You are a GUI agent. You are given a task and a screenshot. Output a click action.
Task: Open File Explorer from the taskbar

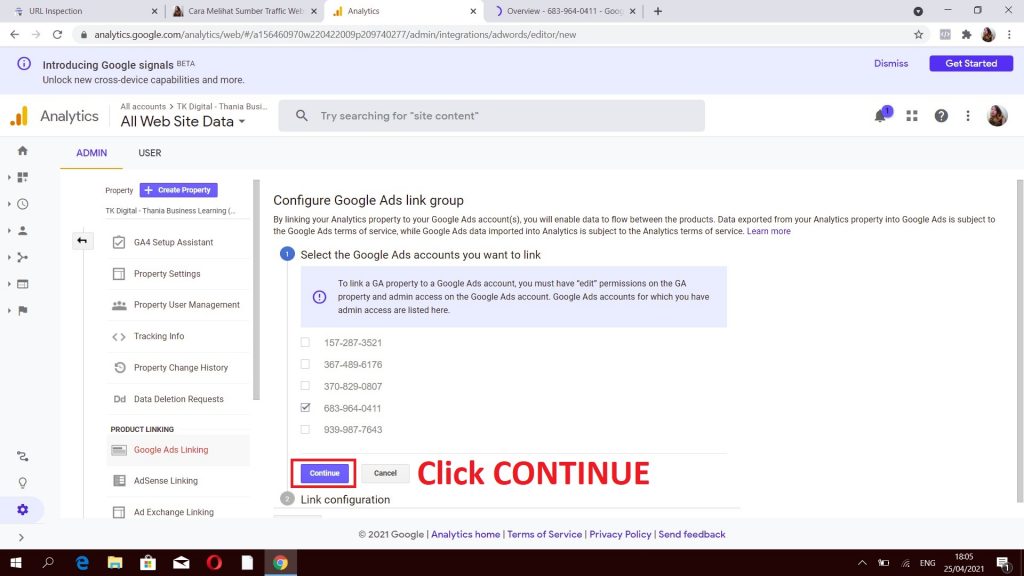pyautogui.click(x=115, y=562)
